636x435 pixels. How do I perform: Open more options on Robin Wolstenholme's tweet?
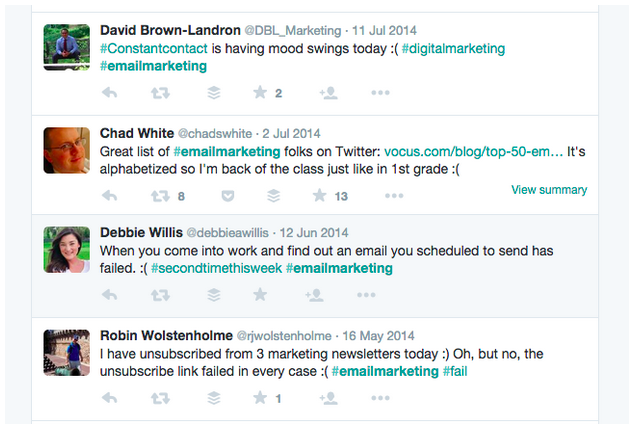pos(380,398)
